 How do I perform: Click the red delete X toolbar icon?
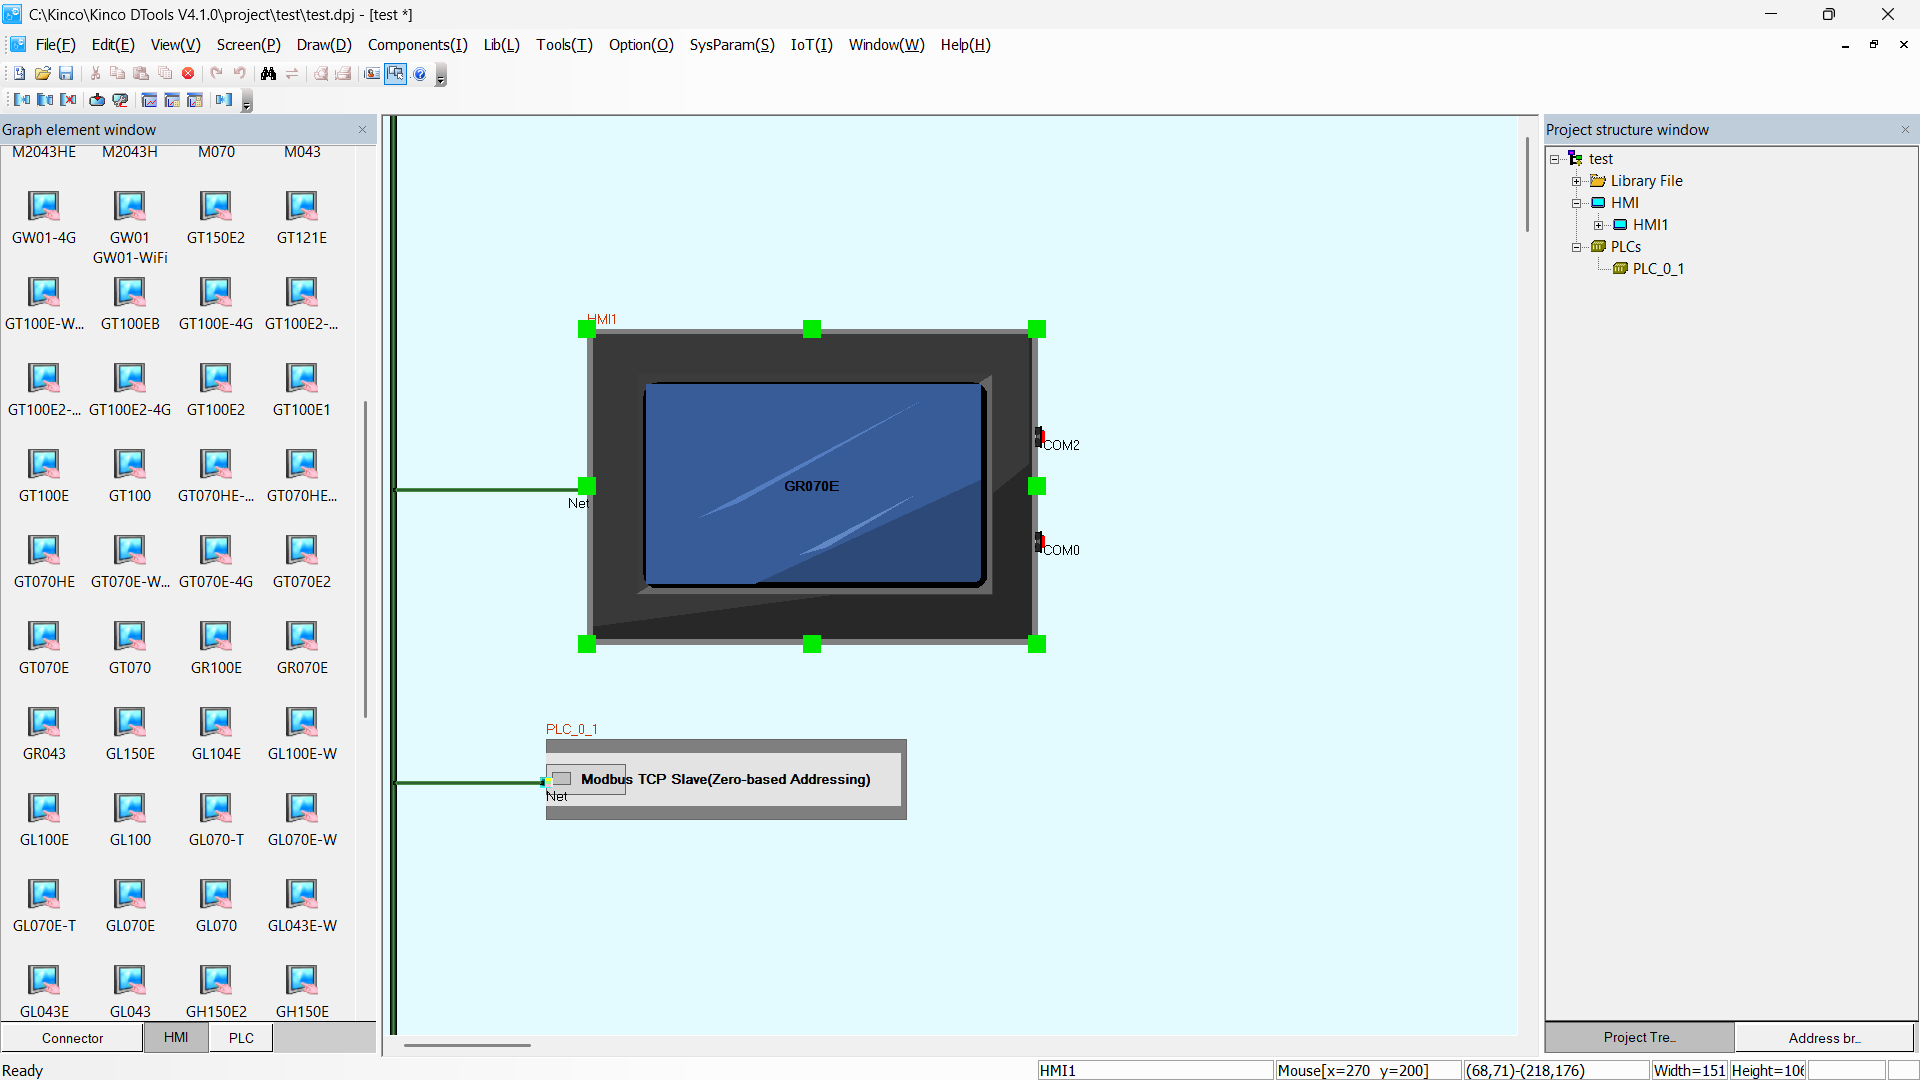click(x=188, y=73)
